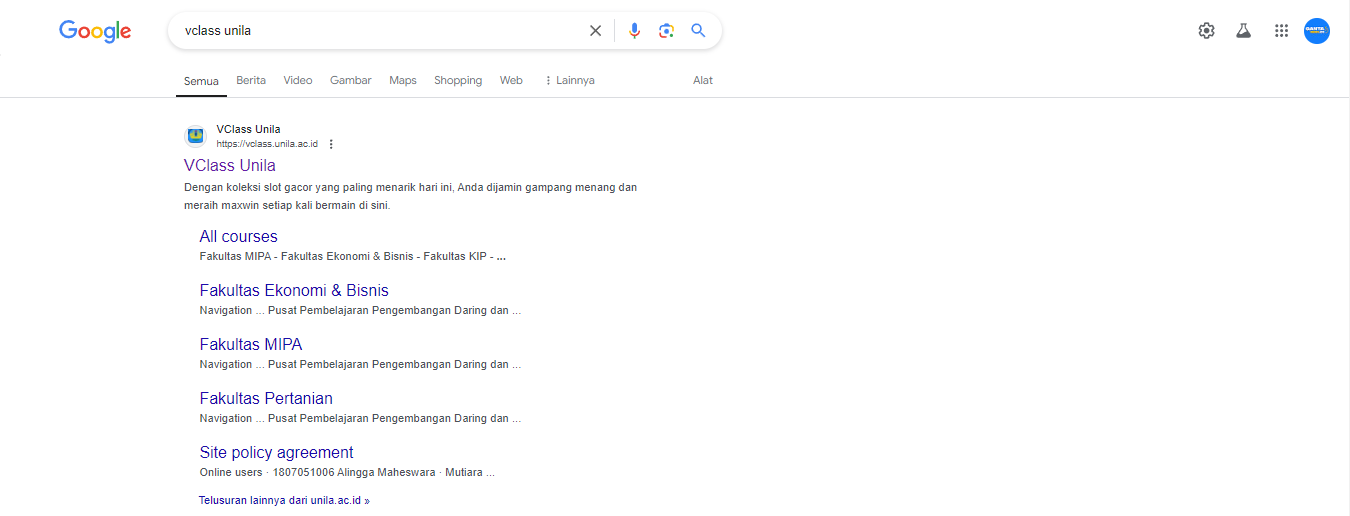Open Google Lens image search

(666, 31)
